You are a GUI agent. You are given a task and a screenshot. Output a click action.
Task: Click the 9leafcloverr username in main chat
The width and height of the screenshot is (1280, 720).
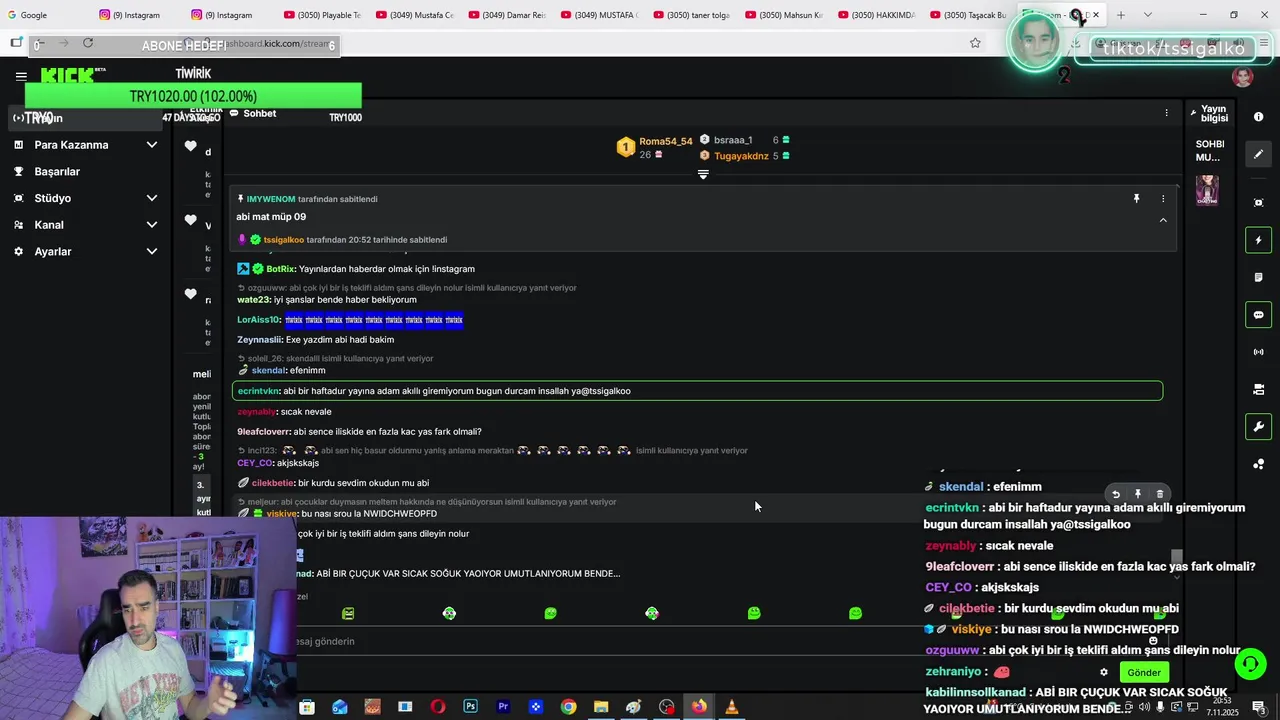pyautogui.click(x=262, y=432)
